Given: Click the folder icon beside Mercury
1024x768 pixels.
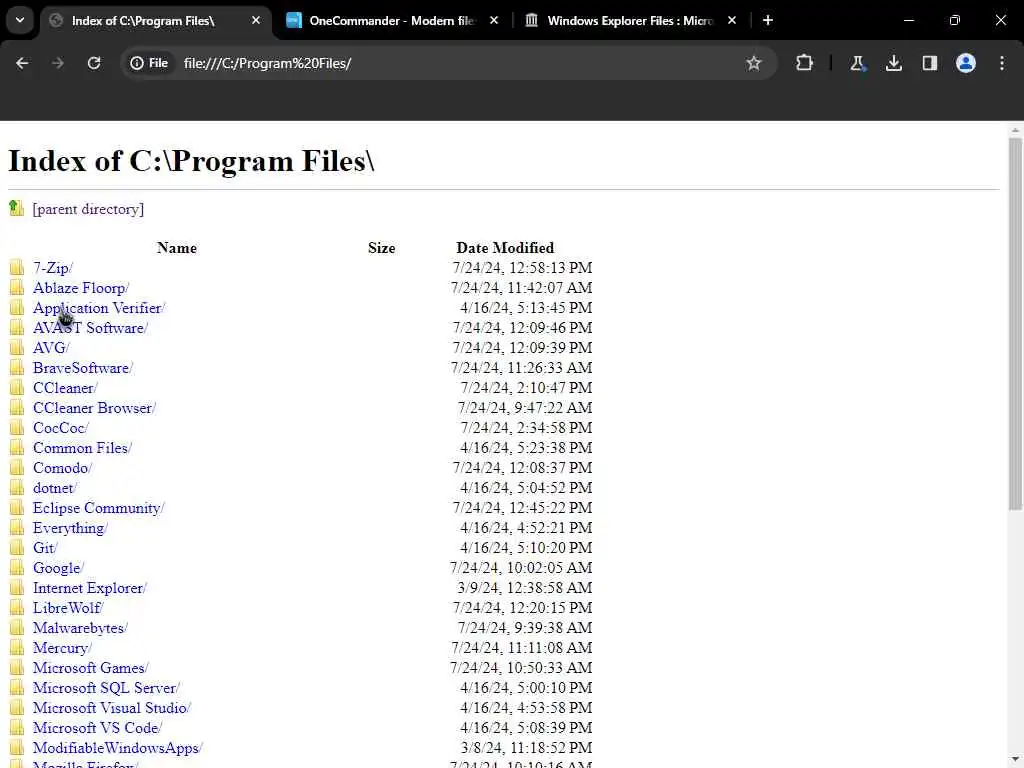Looking at the screenshot, I should click(17, 648).
